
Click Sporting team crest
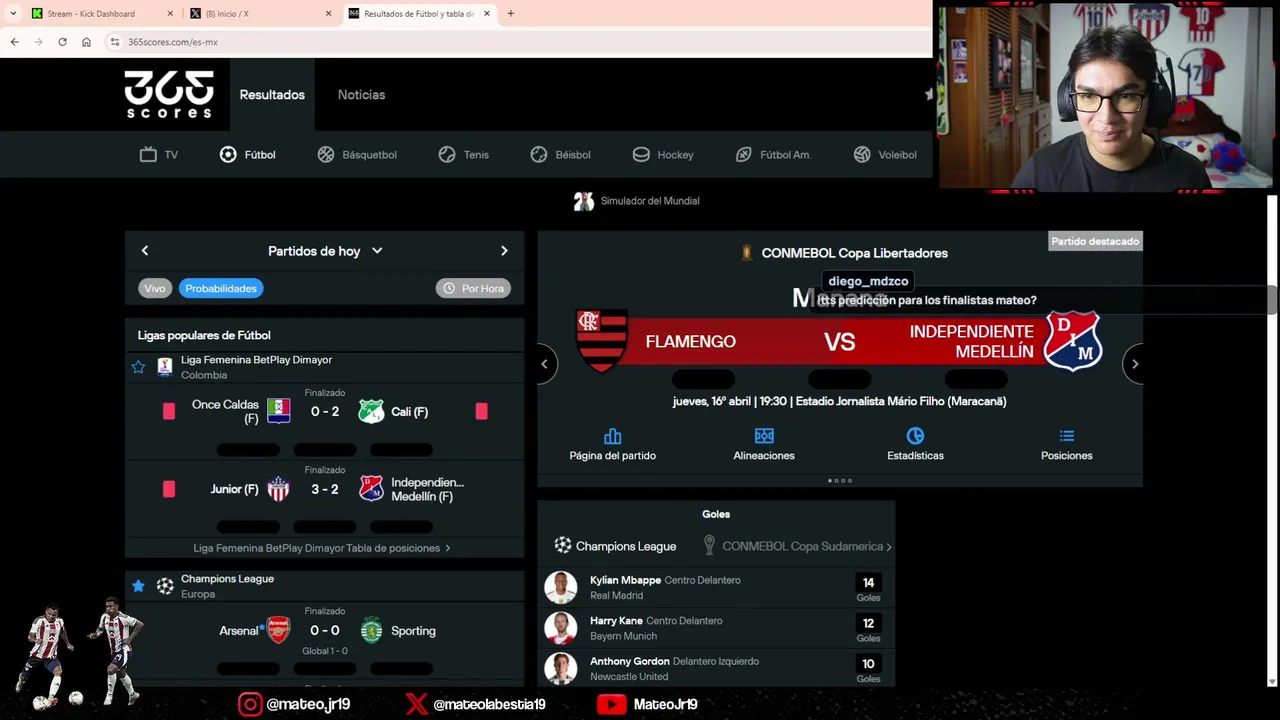371,630
